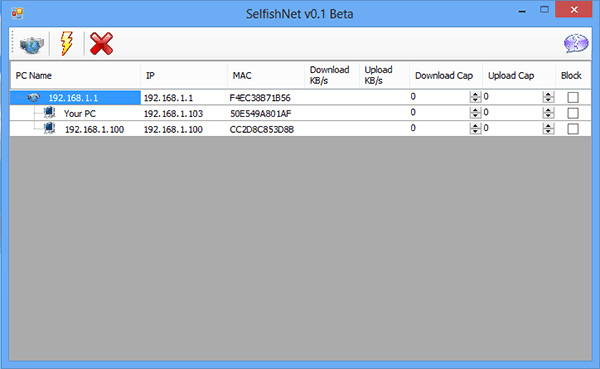Open the help speech bubble icon
The width and height of the screenshot is (600, 369).
576,43
